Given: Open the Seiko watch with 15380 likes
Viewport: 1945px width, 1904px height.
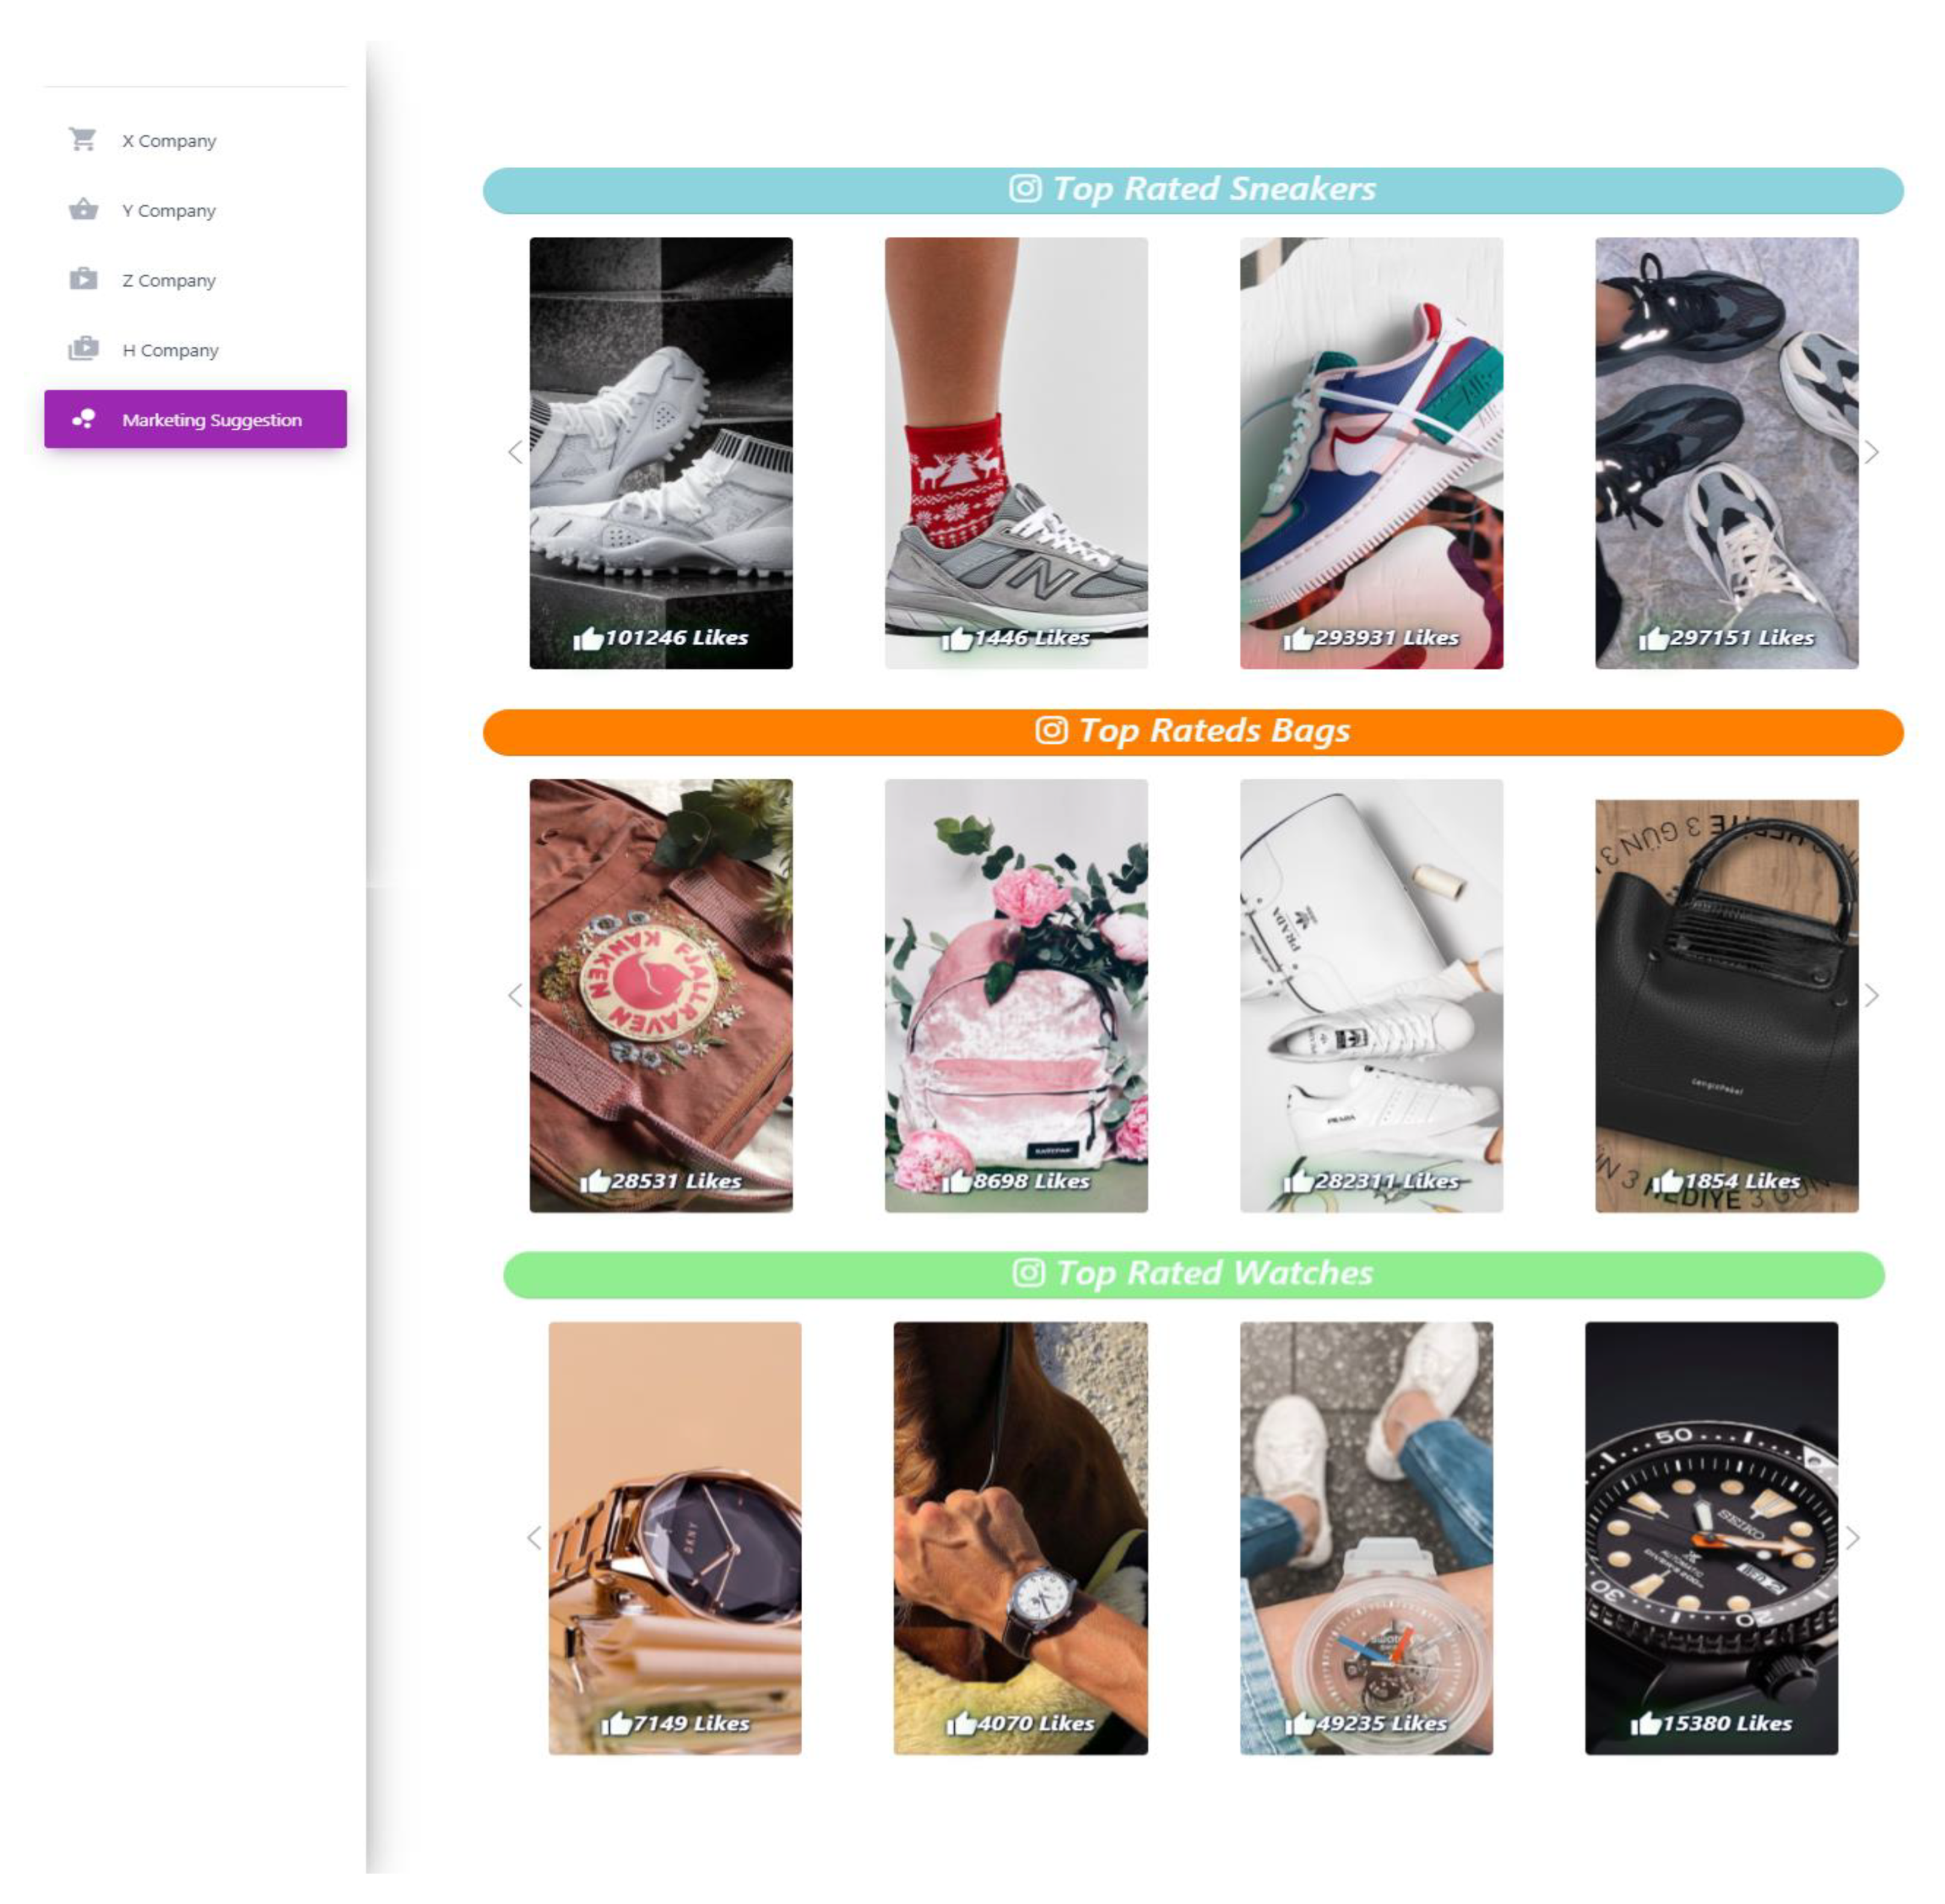Looking at the screenshot, I should tap(1710, 1537).
